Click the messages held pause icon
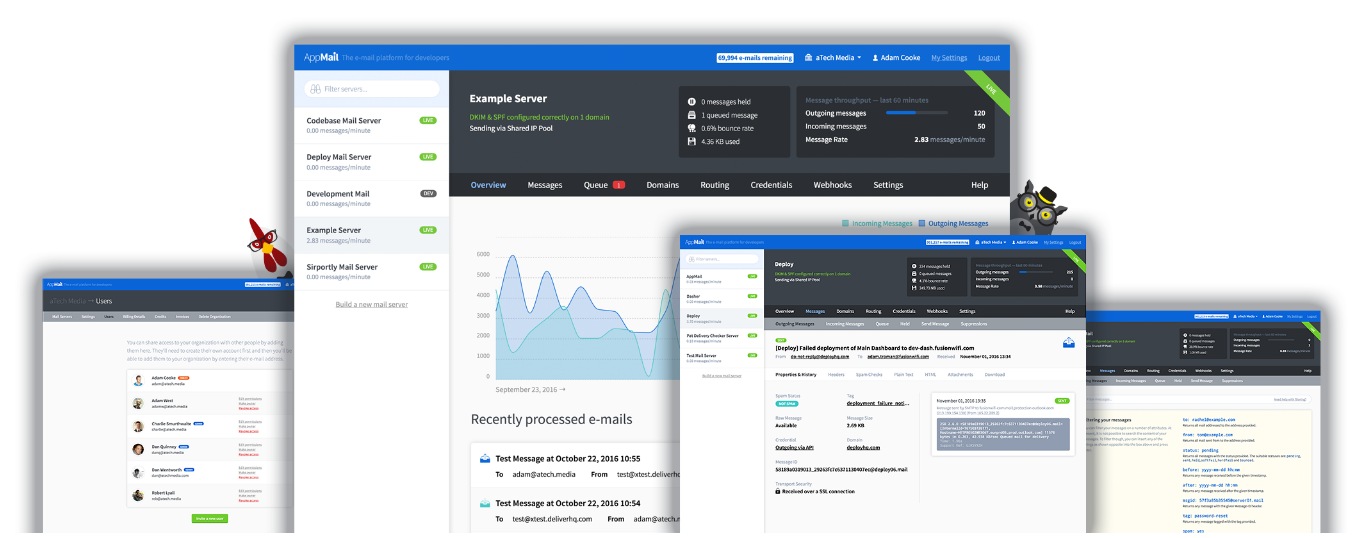This screenshot has width=1364, height=538. (x=691, y=102)
